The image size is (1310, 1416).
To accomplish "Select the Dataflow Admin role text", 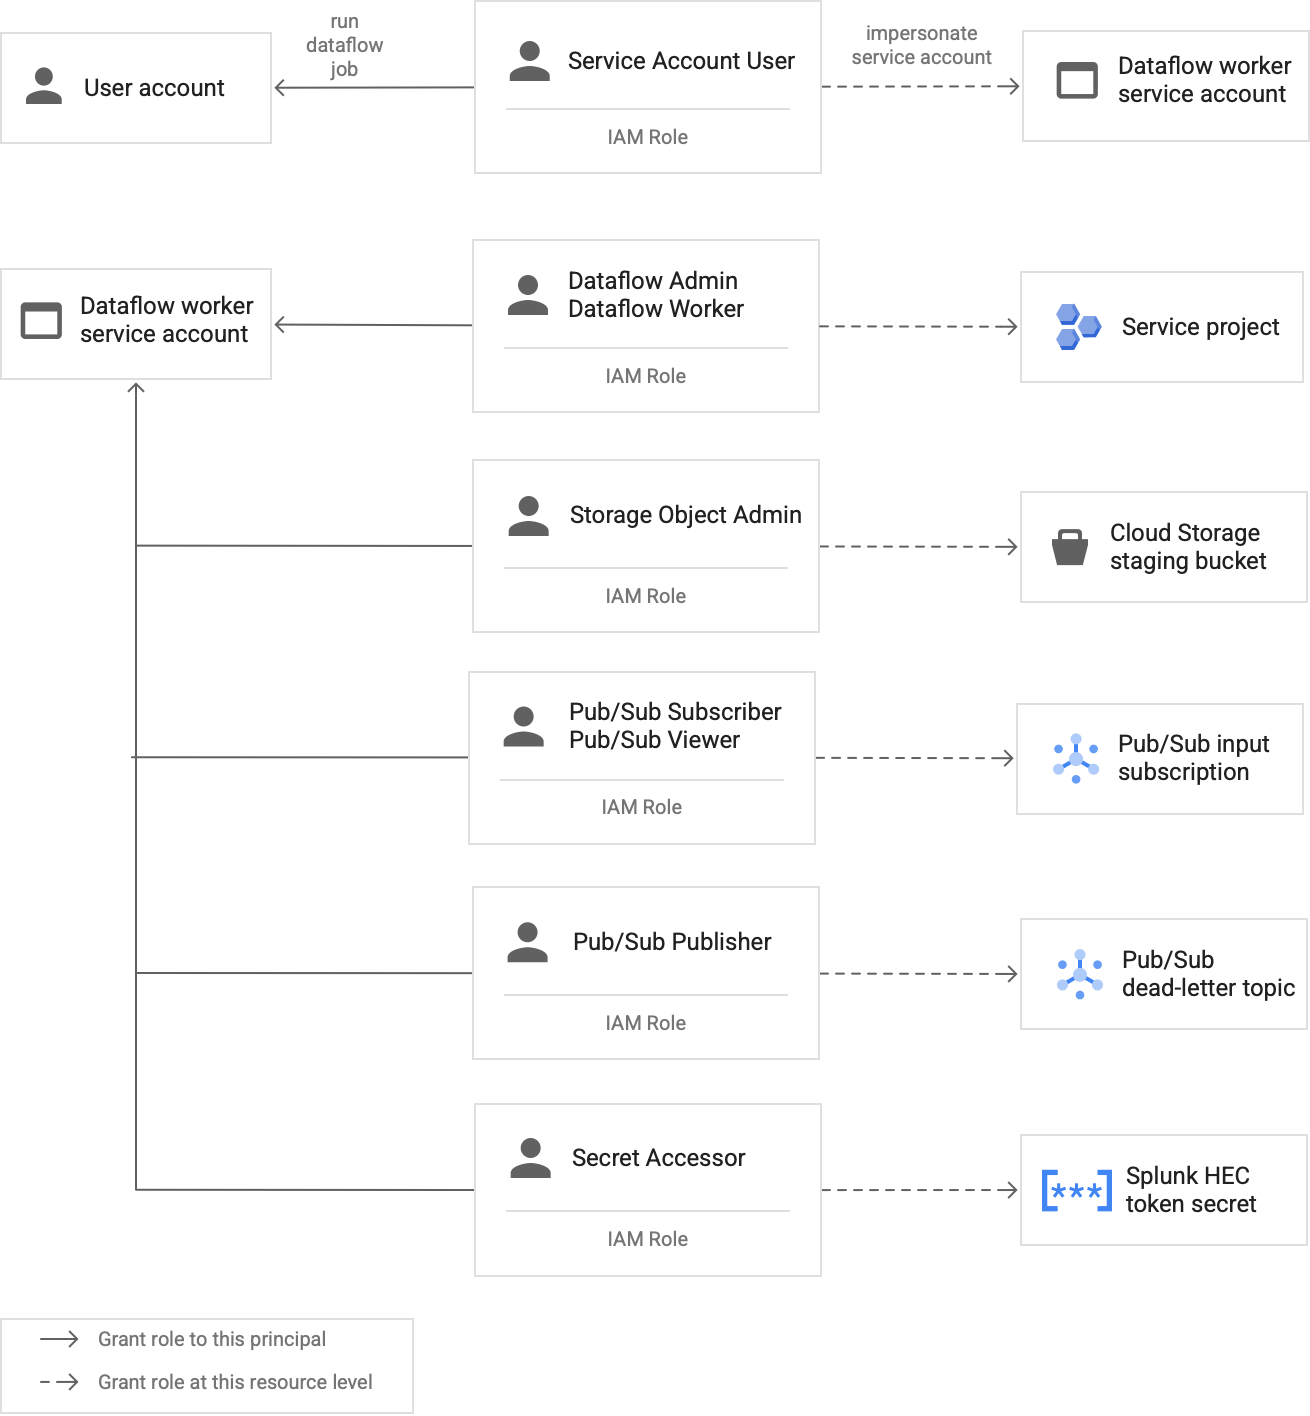I will [x=652, y=281].
